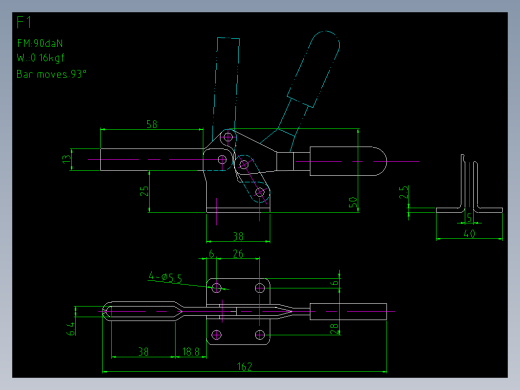Click the 38 dimension below the 25
520x390 pixels.
point(238,236)
